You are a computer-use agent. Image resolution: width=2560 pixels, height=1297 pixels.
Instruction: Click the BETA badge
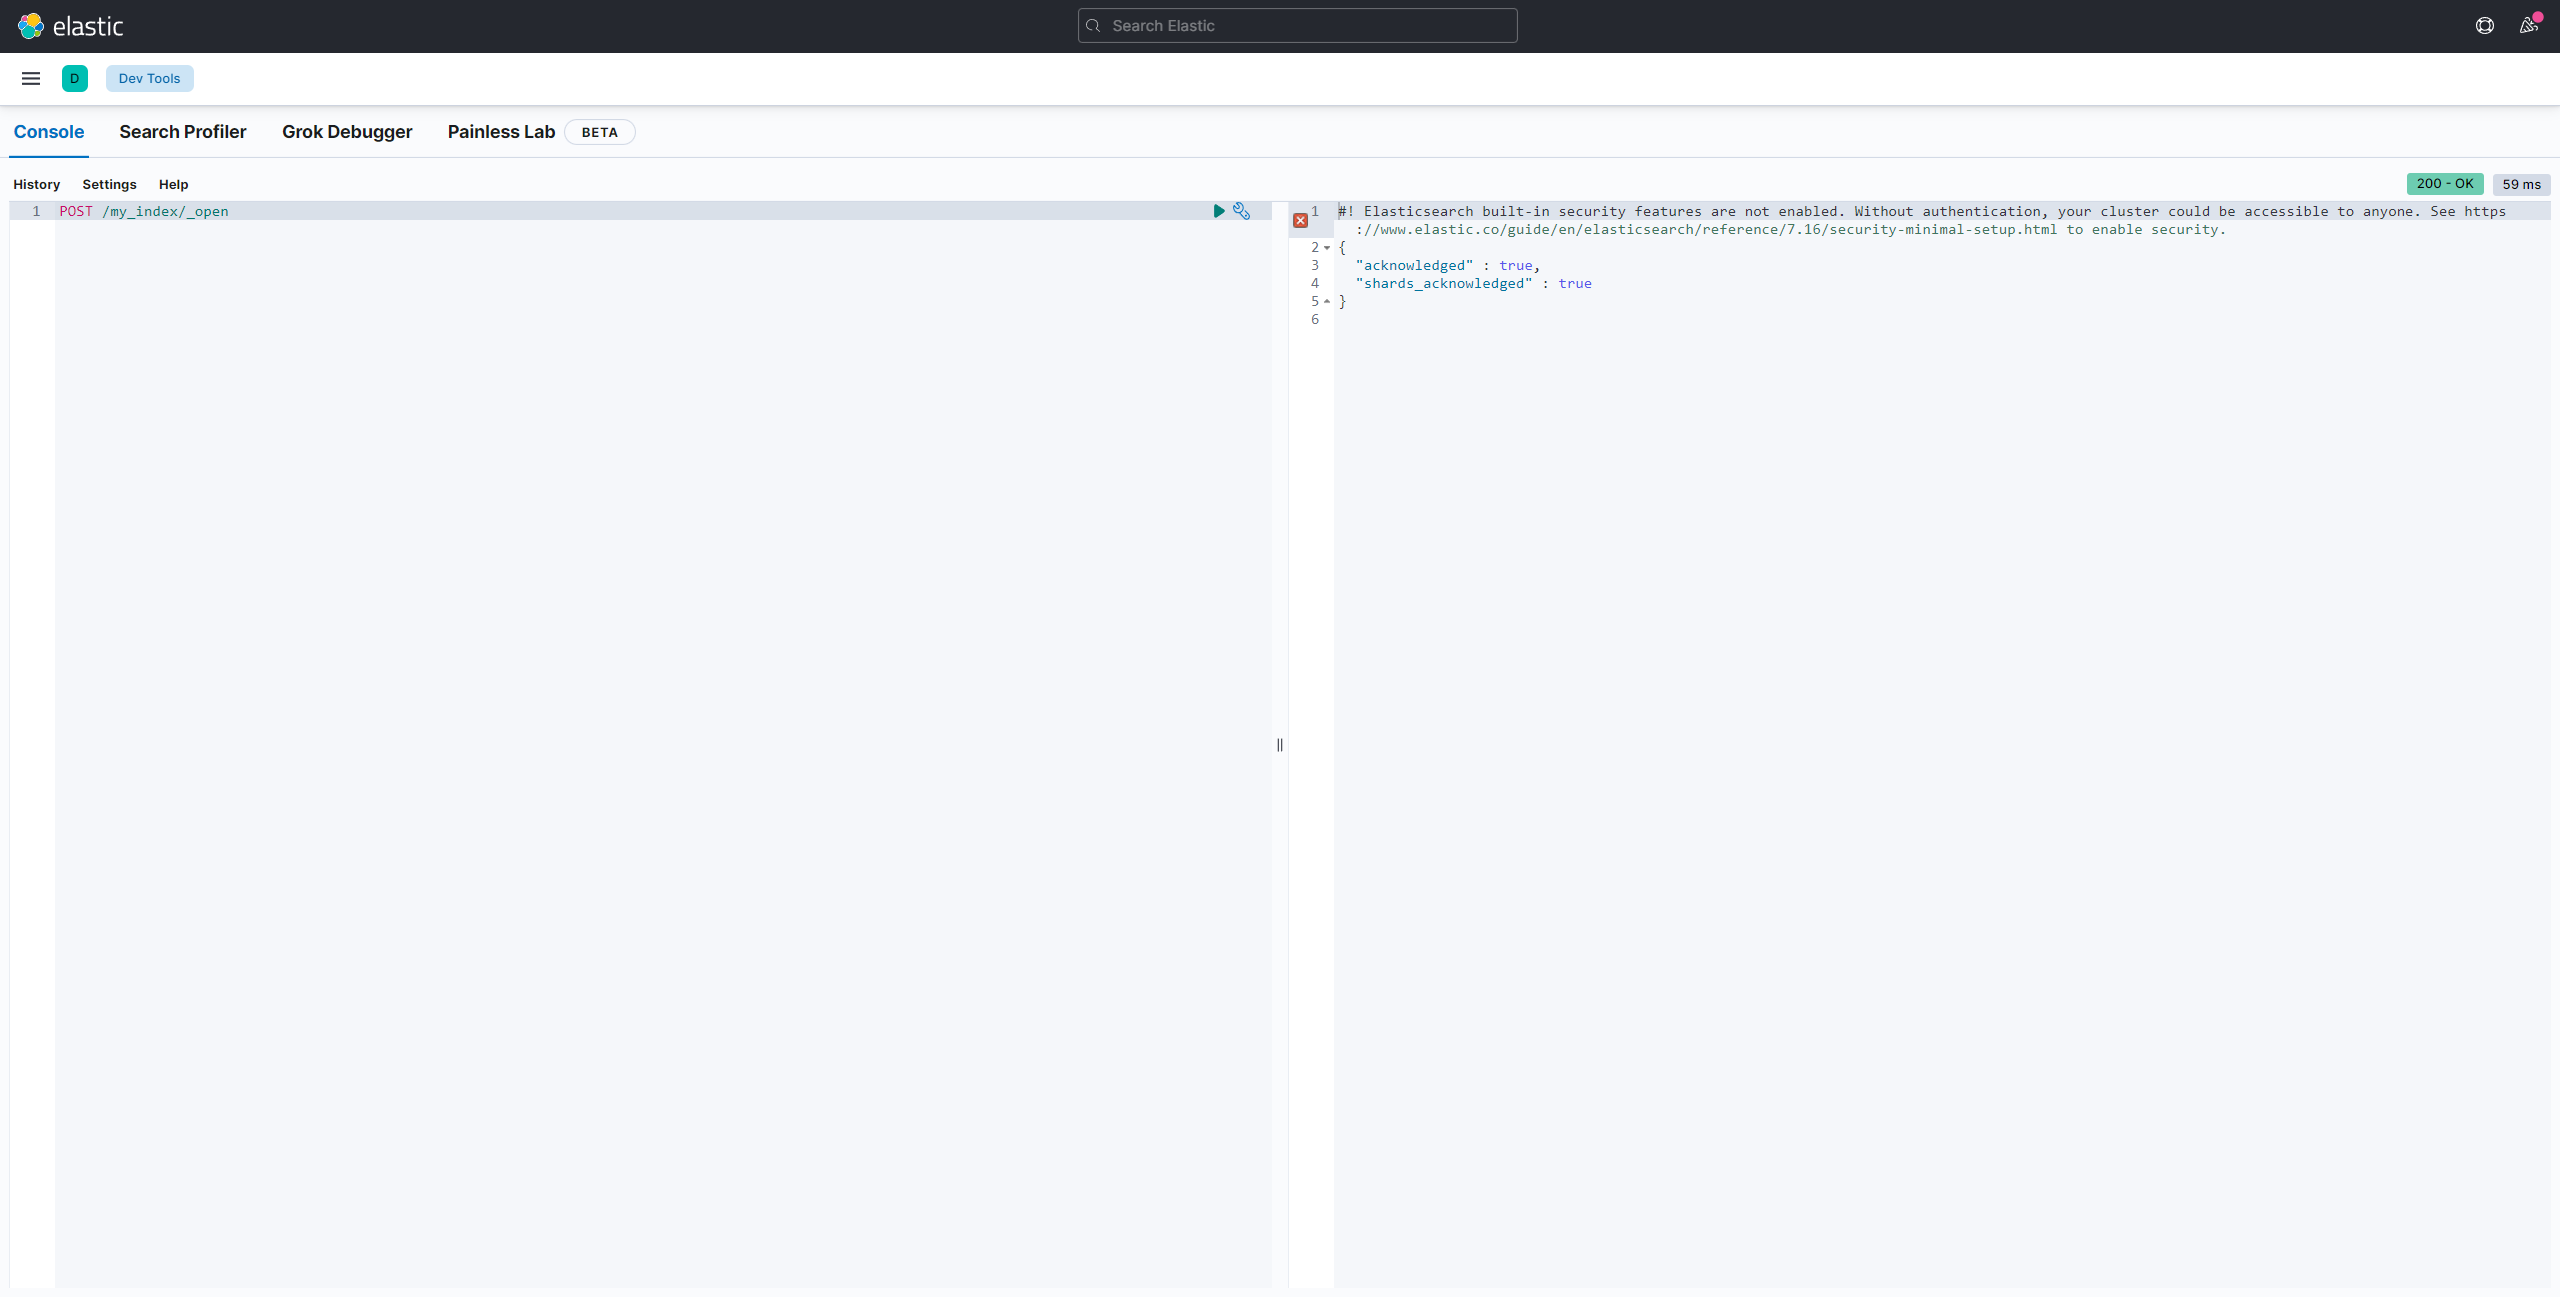point(600,132)
